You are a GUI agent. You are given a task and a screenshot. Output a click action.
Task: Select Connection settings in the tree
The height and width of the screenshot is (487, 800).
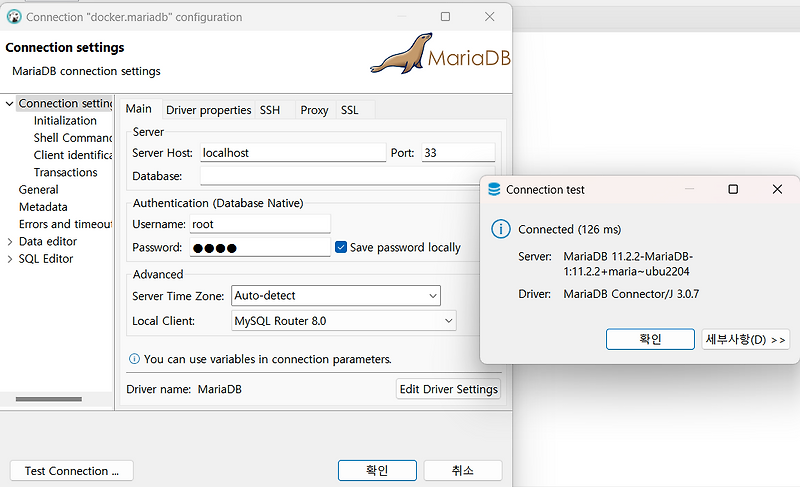(x=65, y=104)
